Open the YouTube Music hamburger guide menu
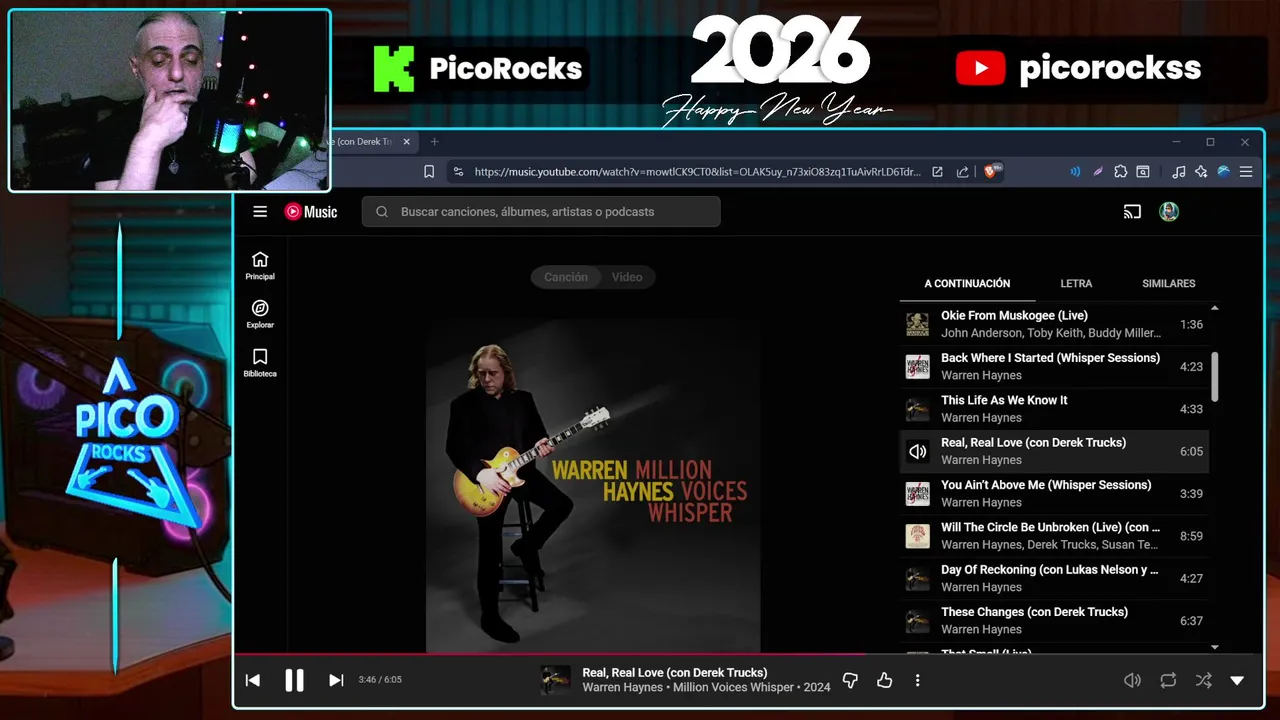Screen dimensions: 1280x720 click(260, 211)
